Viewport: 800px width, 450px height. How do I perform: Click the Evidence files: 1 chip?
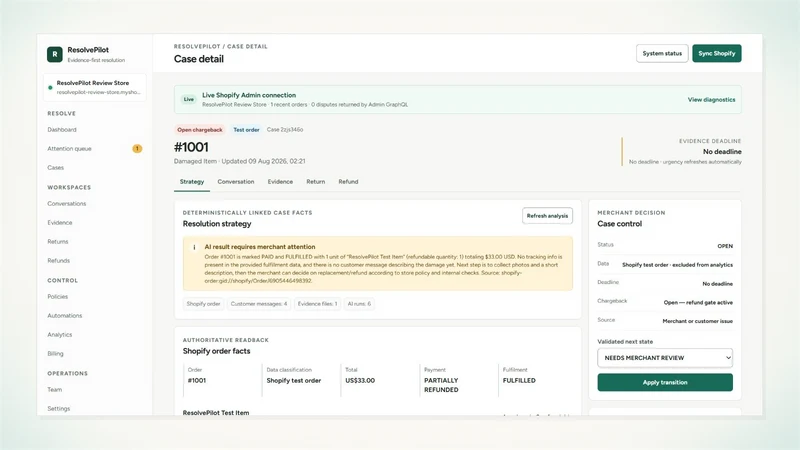coord(317,304)
